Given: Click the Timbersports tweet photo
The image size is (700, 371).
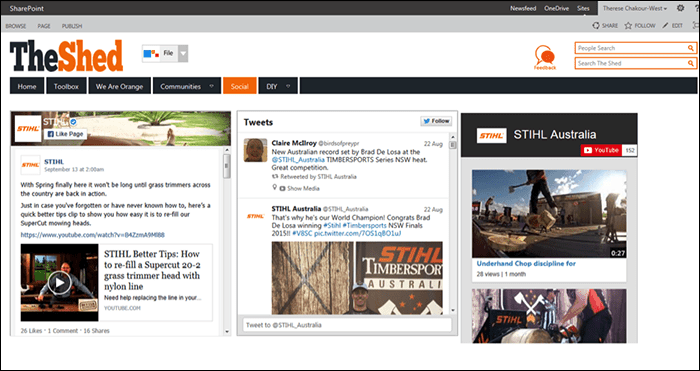Looking at the screenshot, I should pyautogui.click(x=357, y=278).
